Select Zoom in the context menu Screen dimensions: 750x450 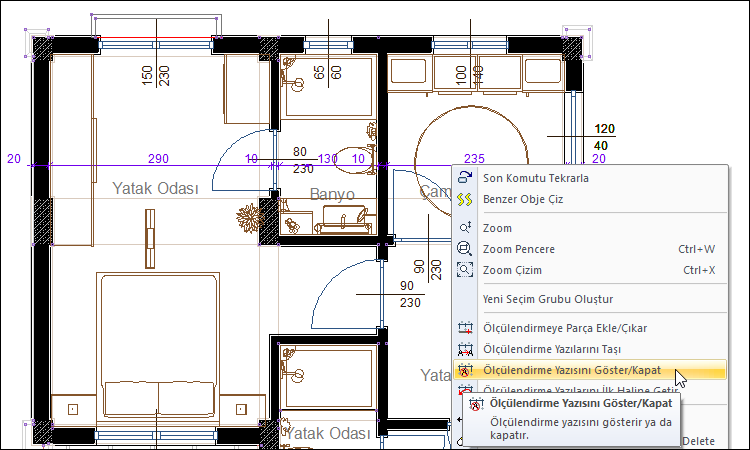(590, 228)
